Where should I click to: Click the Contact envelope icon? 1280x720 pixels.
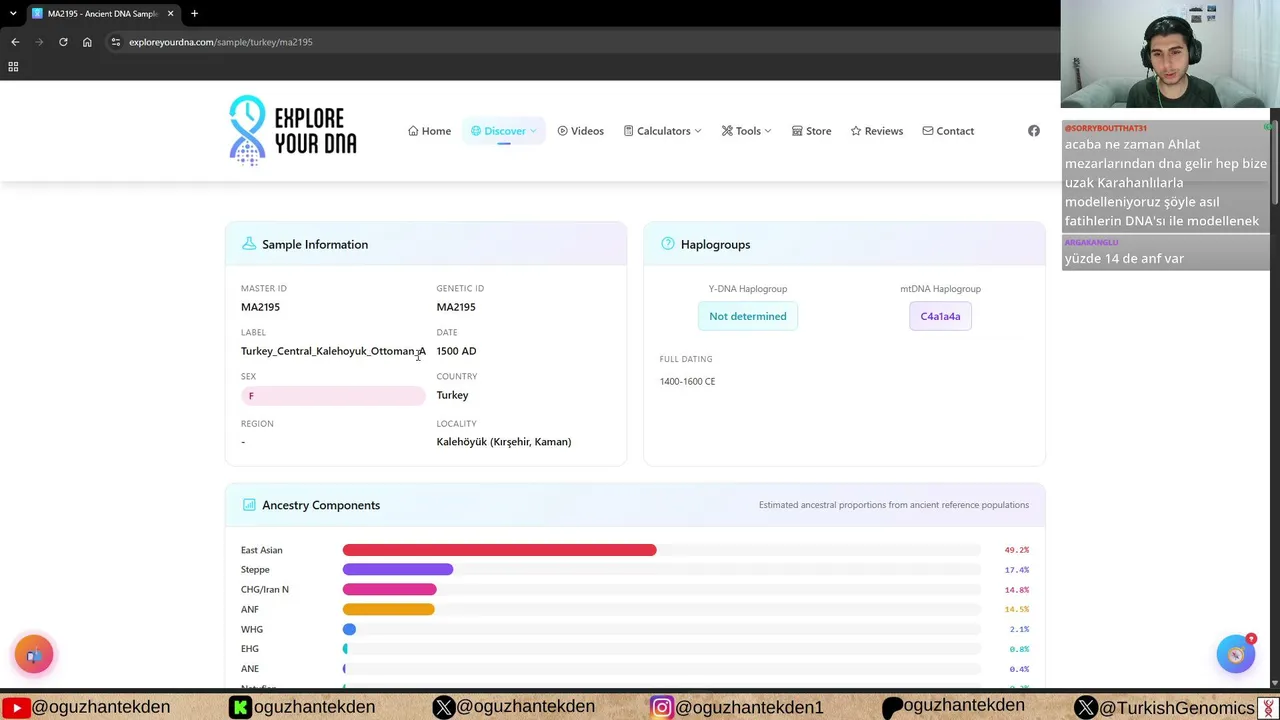pos(928,131)
